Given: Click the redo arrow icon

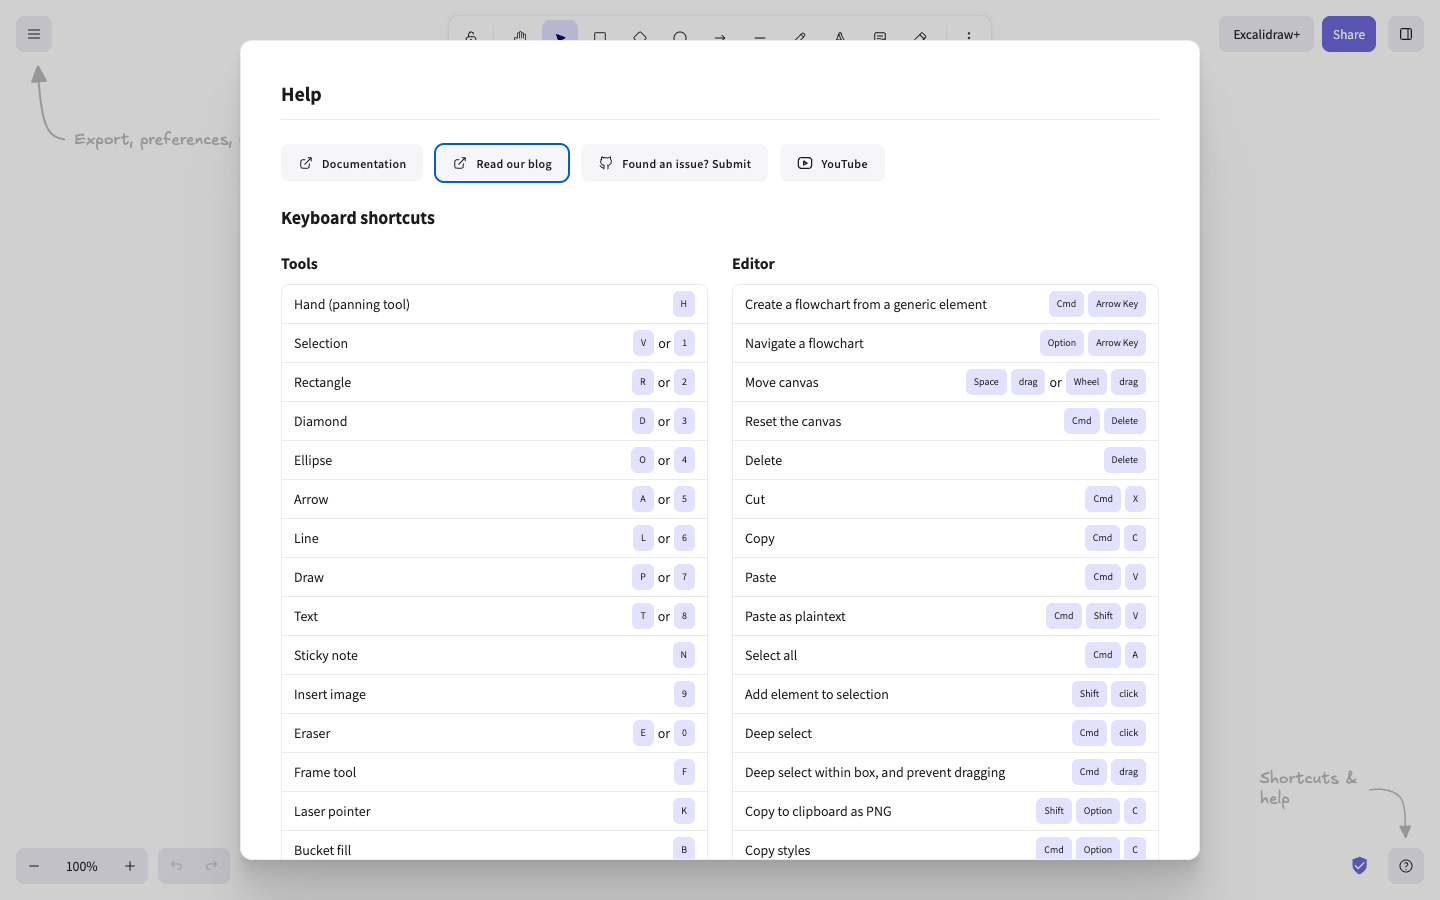Looking at the screenshot, I should (x=212, y=866).
